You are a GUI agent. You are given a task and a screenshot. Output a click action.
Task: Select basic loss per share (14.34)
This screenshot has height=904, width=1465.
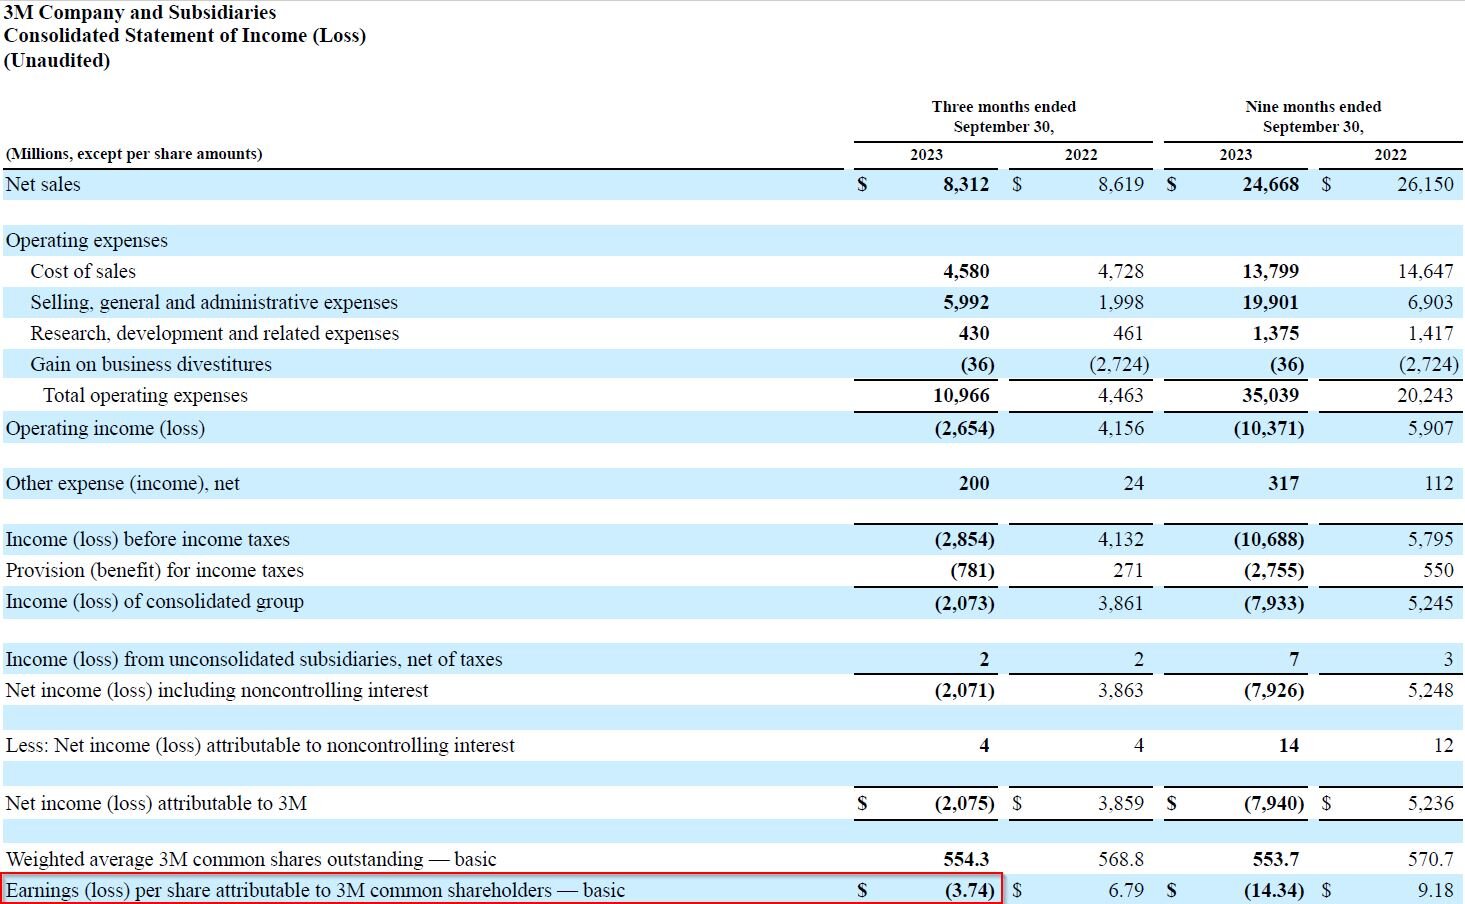[x=1274, y=890]
